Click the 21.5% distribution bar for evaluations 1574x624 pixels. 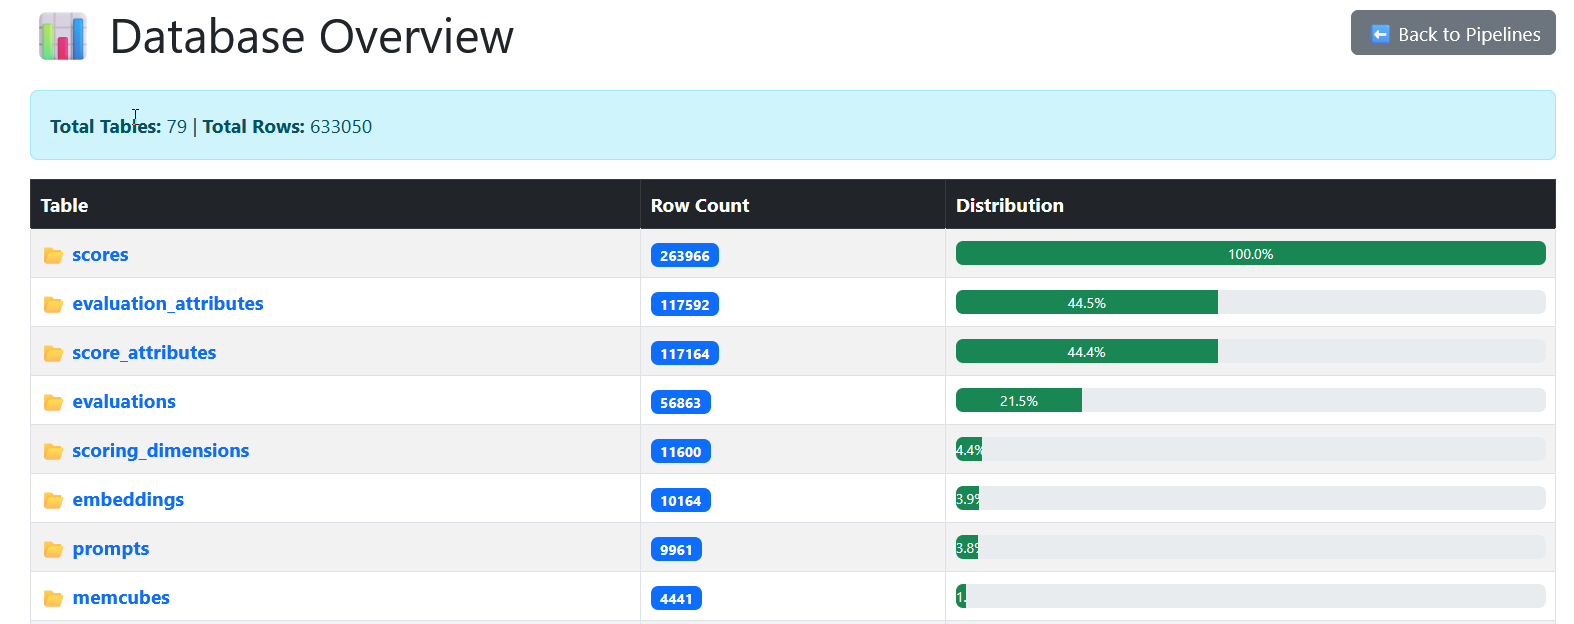1019,400
